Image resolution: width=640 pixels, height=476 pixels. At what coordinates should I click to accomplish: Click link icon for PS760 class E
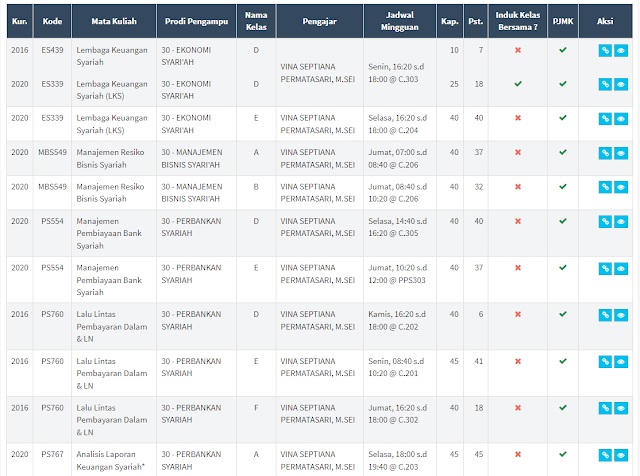605,362
